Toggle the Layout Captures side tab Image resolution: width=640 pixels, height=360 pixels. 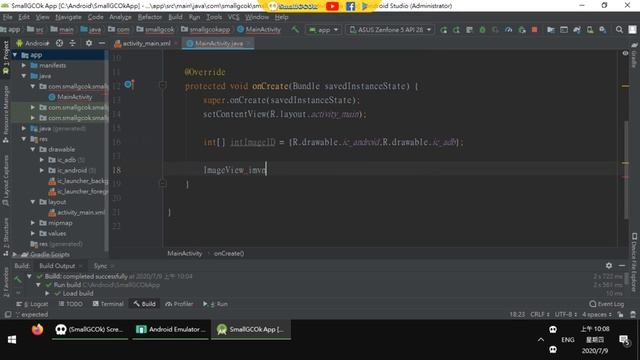(x=6, y=181)
